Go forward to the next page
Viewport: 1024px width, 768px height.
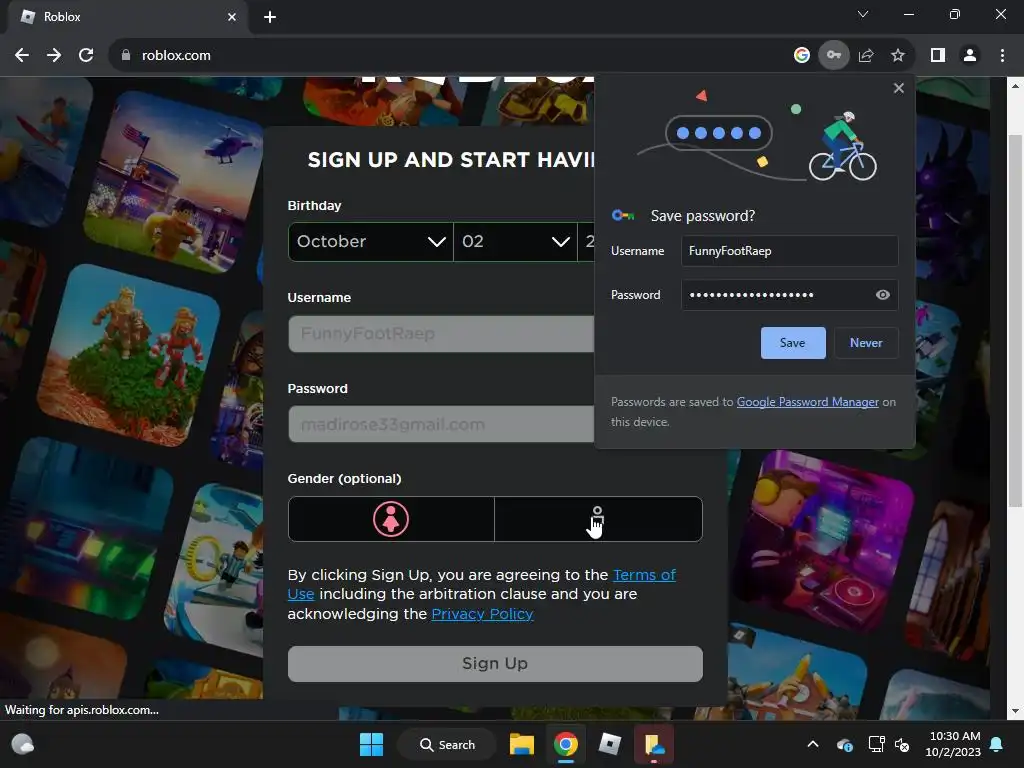coord(54,56)
